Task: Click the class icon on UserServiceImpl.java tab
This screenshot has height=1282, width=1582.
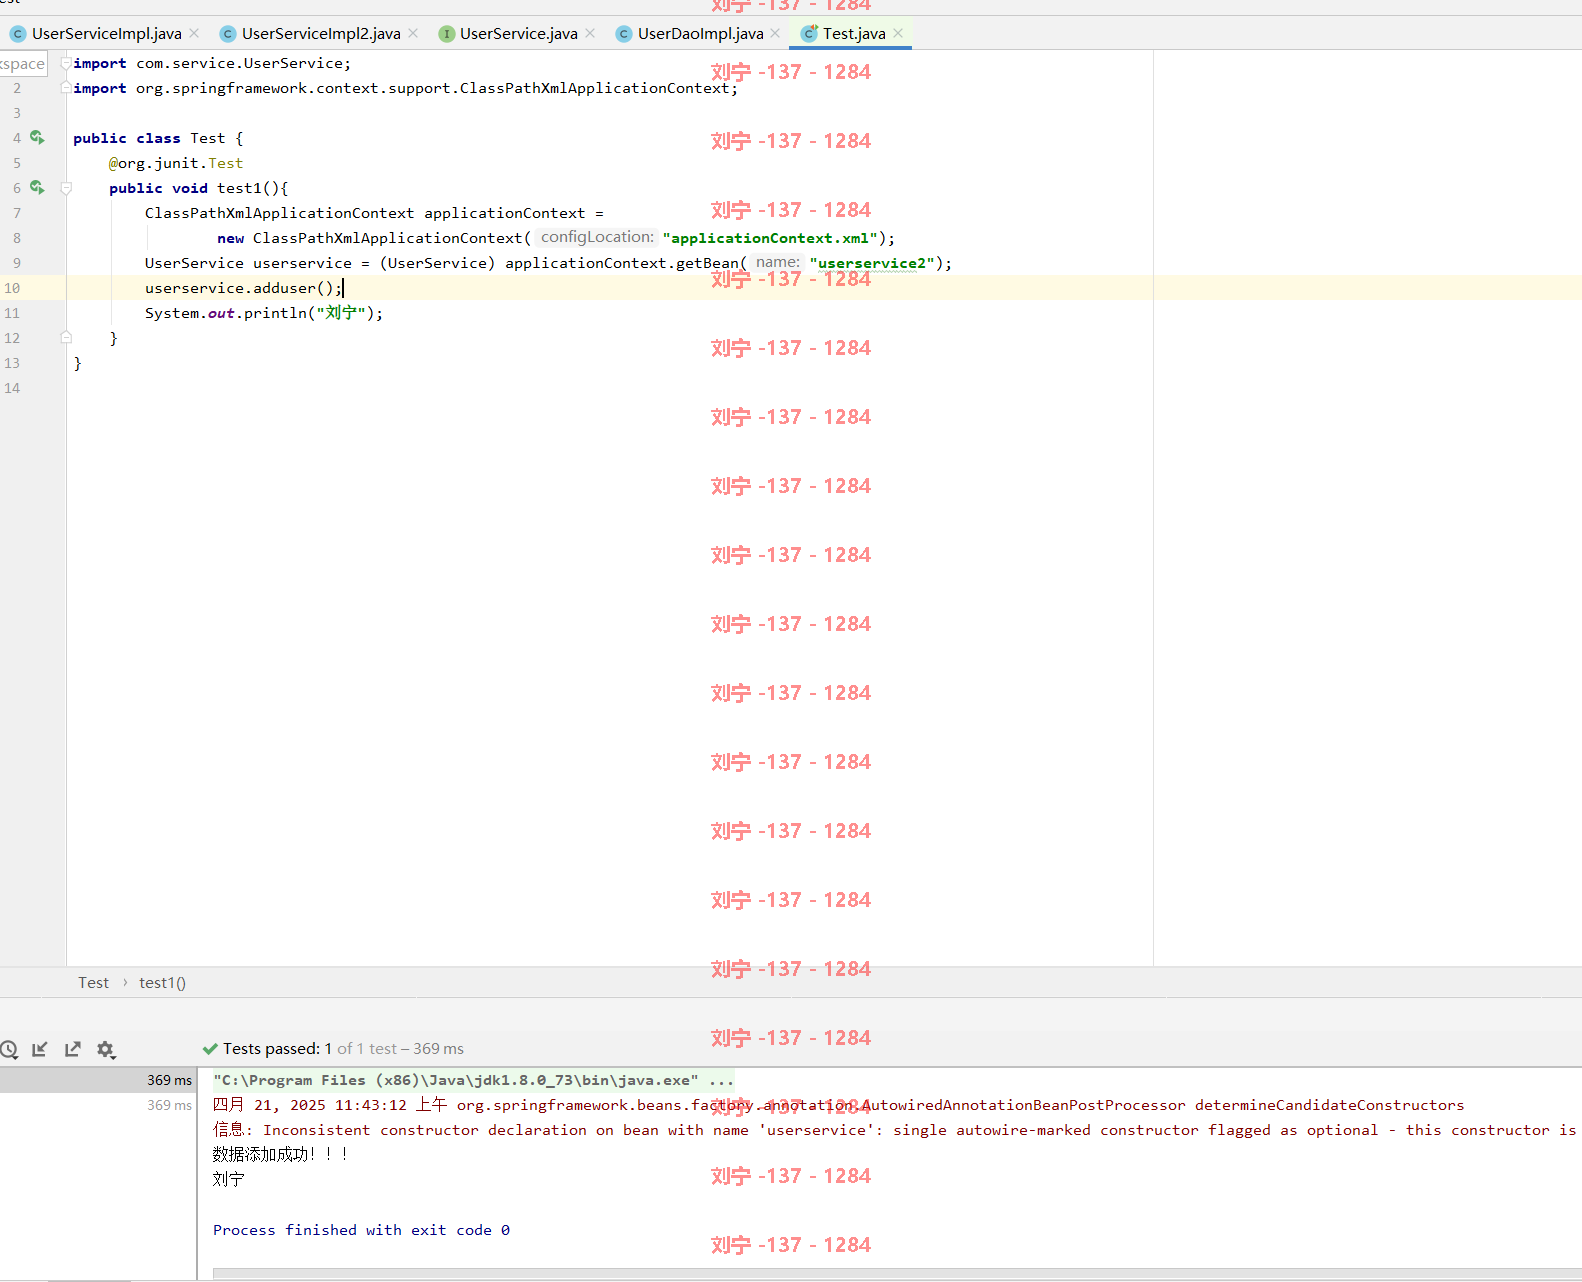Action: point(18,33)
